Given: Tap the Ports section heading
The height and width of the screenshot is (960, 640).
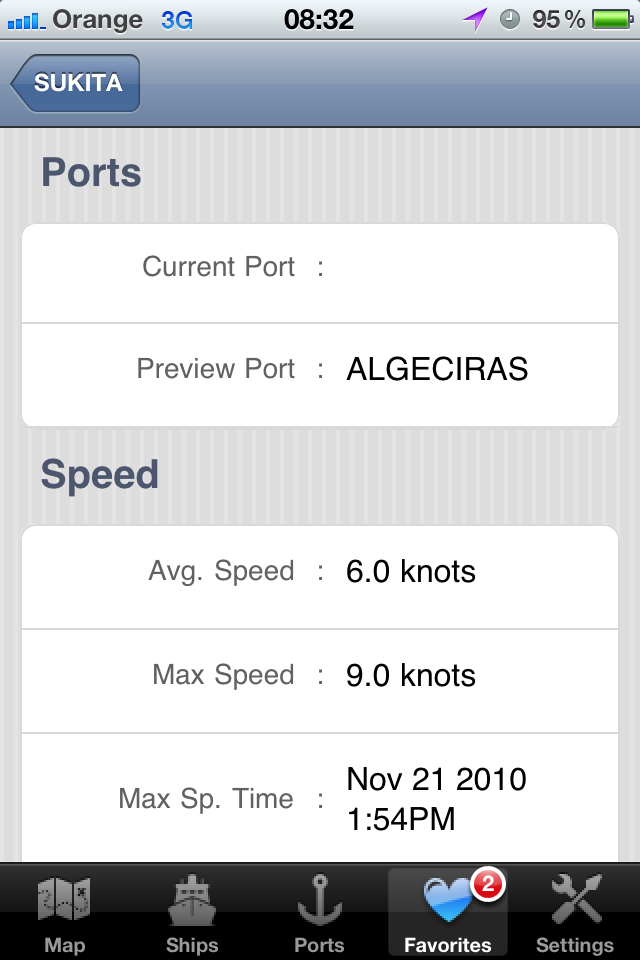Looking at the screenshot, I should [x=91, y=173].
